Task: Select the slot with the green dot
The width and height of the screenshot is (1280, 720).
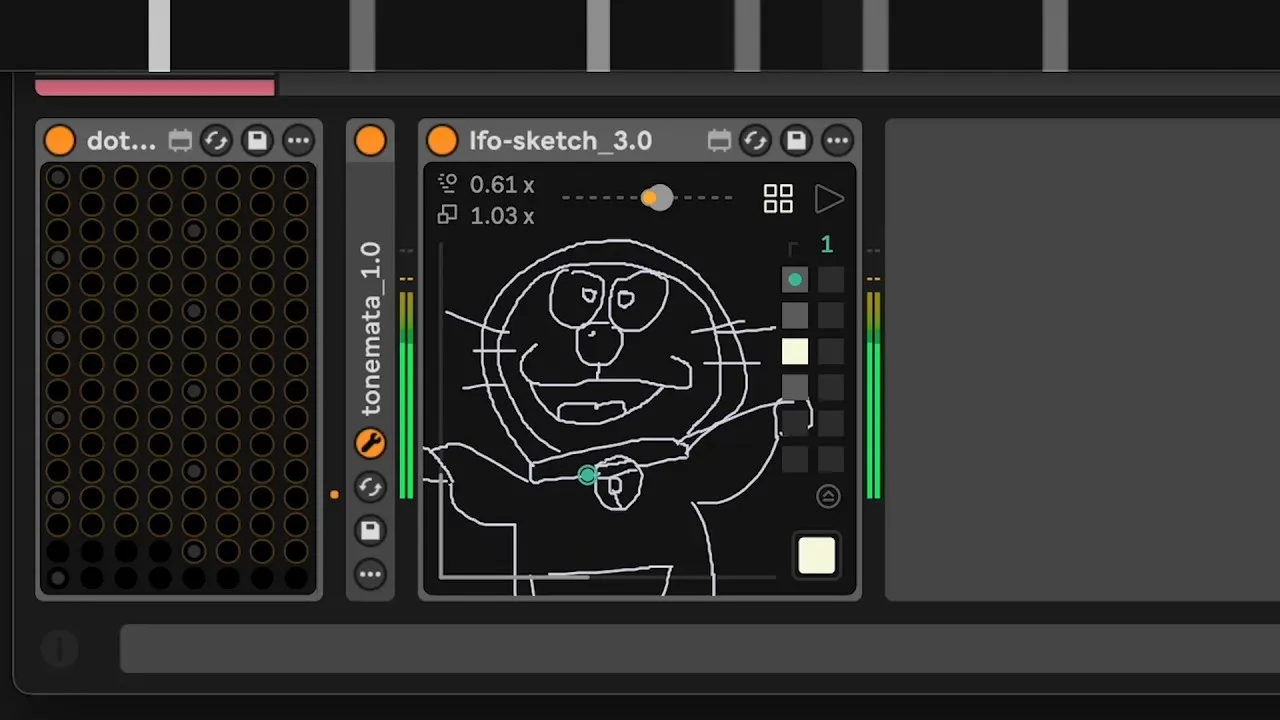Action: pos(795,280)
